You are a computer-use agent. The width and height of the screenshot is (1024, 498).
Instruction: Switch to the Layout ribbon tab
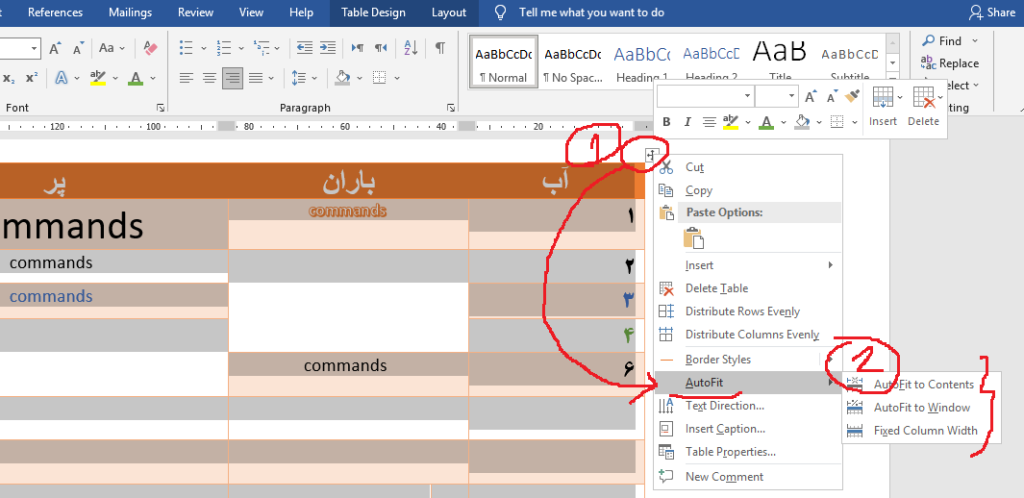tap(448, 12)
